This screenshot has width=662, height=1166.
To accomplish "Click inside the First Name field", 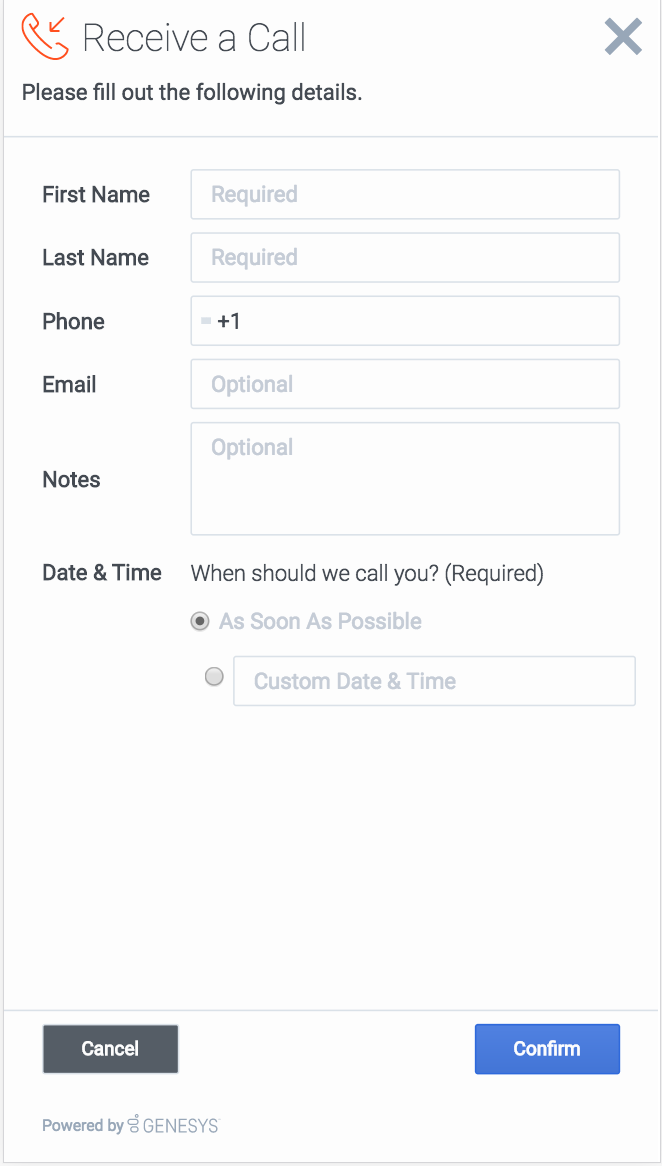I will coord(404,194).
